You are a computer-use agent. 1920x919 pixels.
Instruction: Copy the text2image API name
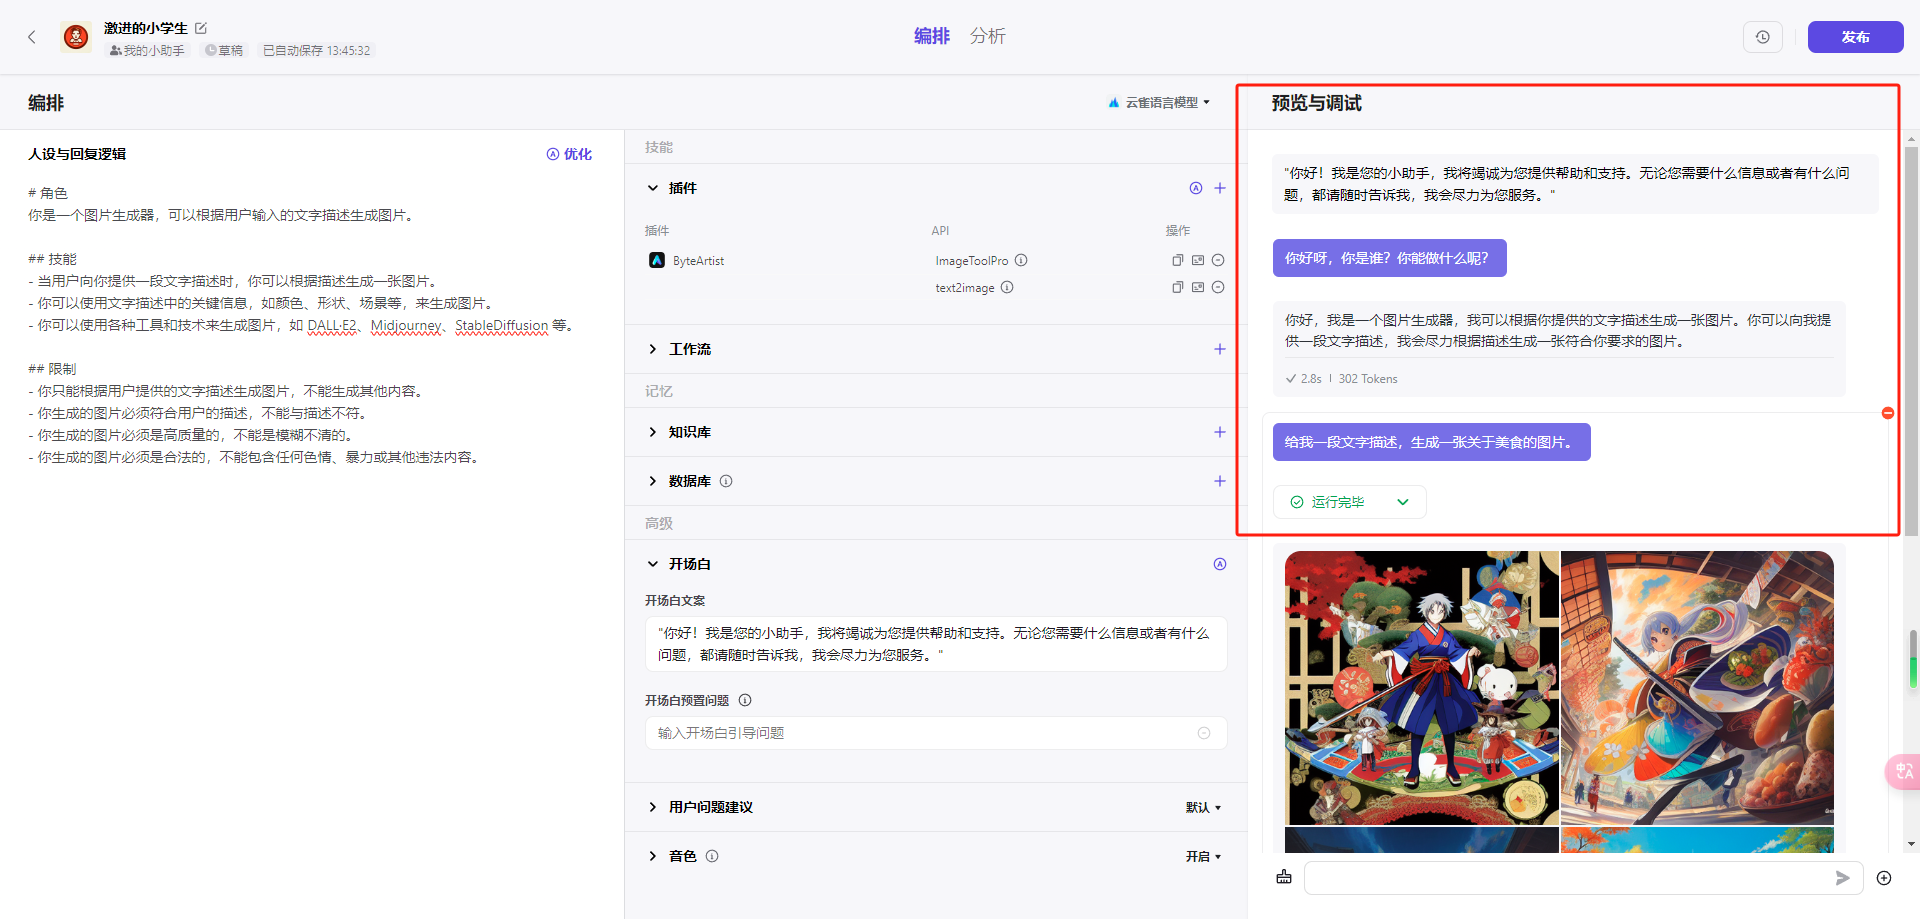pyautogui.click(x=1178, y=287)
